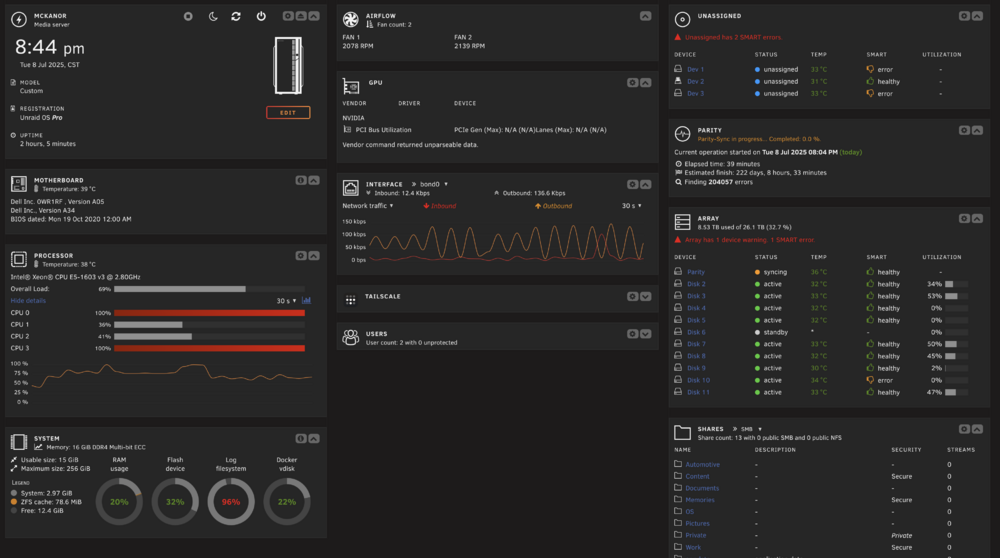Shut down server with the power icon
1000x558 pixels.
coord(261,17)
